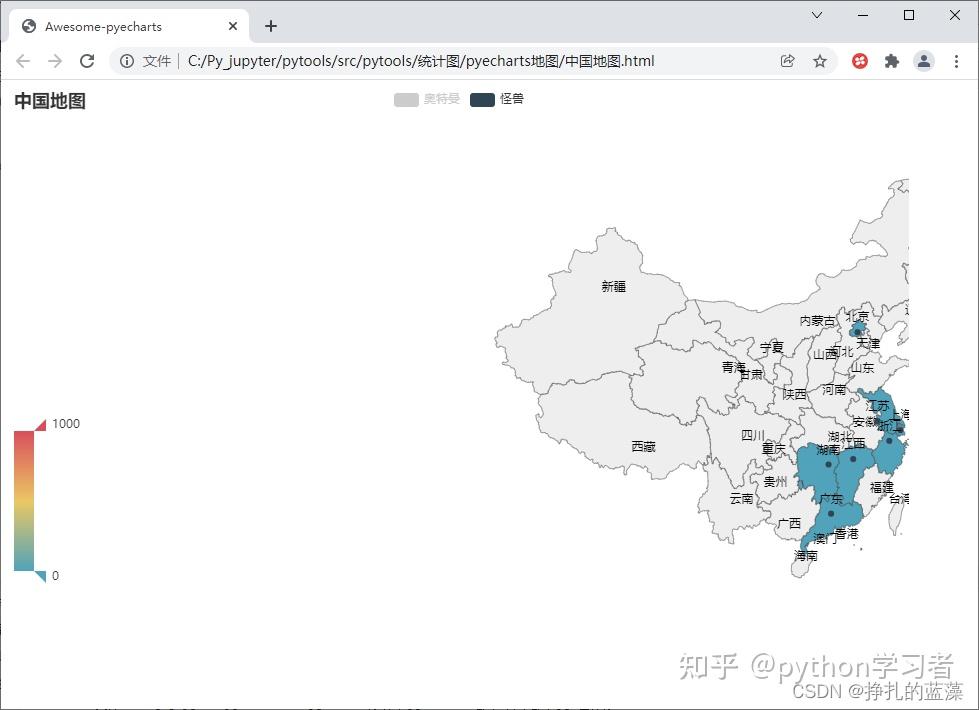Reload the 中国地图 page
979x710 pixels.
click(x=87, y=61)
